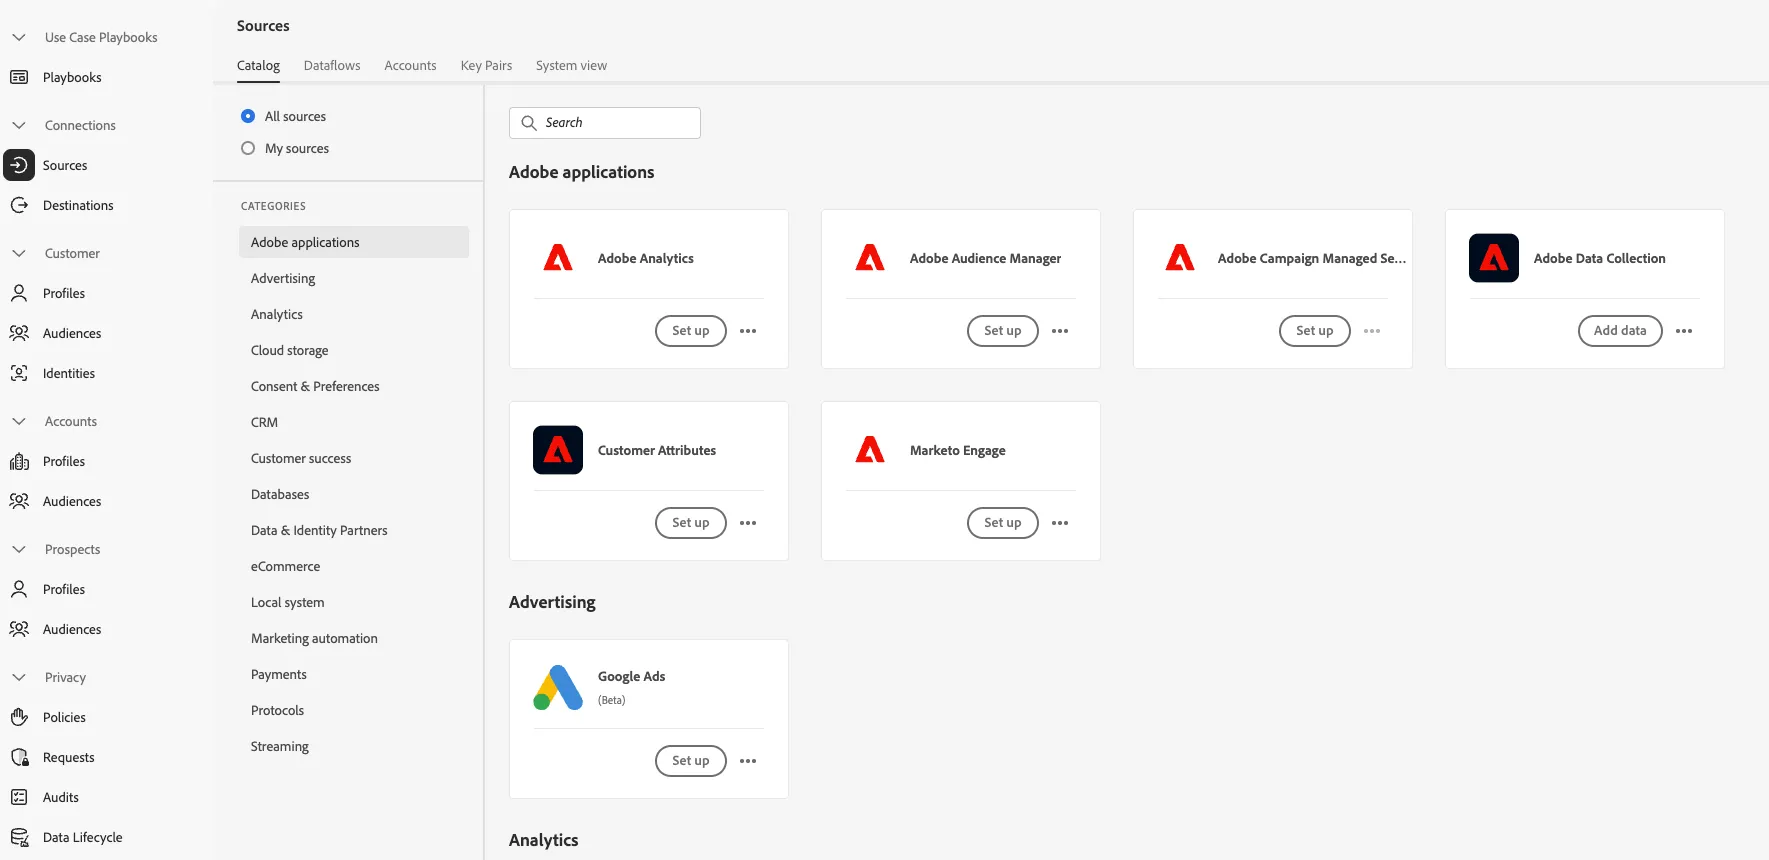Click the Destinations icon in sidebar
This screenshot has height=860, width=1769.
point(19,205)
